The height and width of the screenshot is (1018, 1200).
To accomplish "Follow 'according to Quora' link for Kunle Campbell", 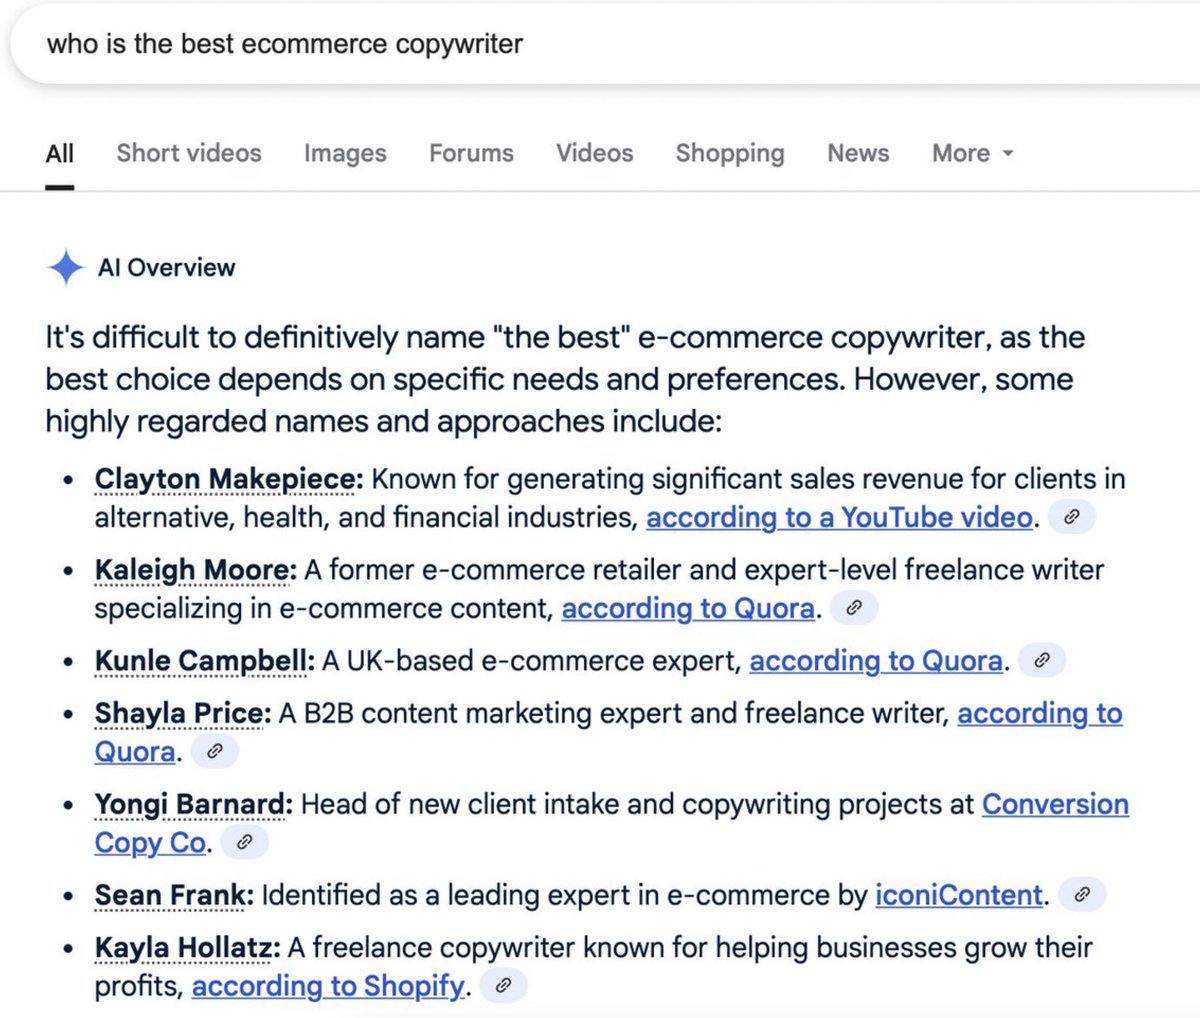I will 876,660.
